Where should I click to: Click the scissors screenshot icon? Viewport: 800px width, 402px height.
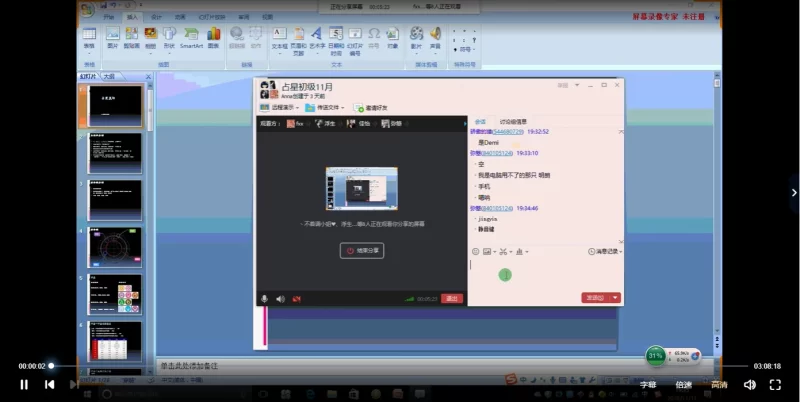(504, 251)
